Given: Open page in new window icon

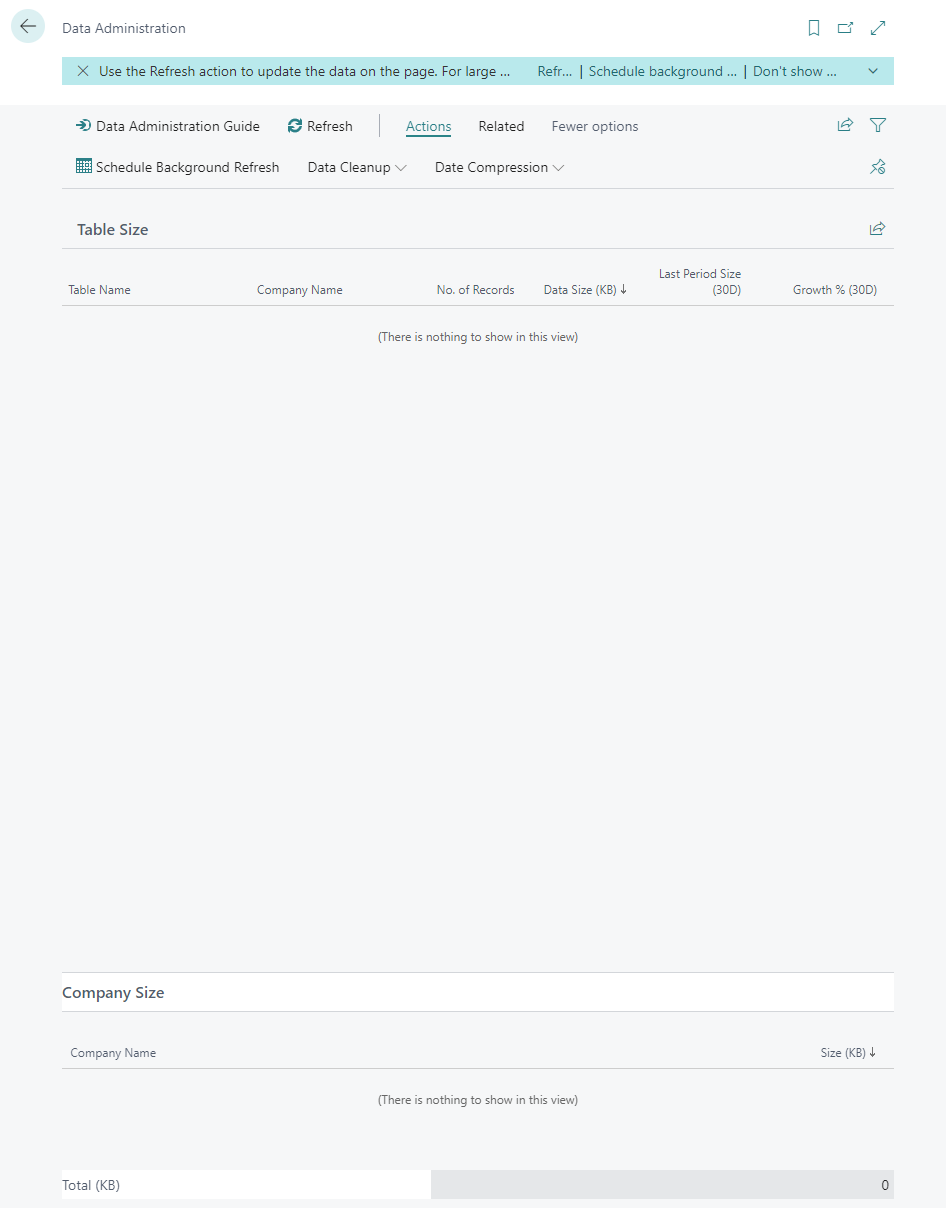Looking at the screenshot, I should pyautogui.click(x=846, y=28).
